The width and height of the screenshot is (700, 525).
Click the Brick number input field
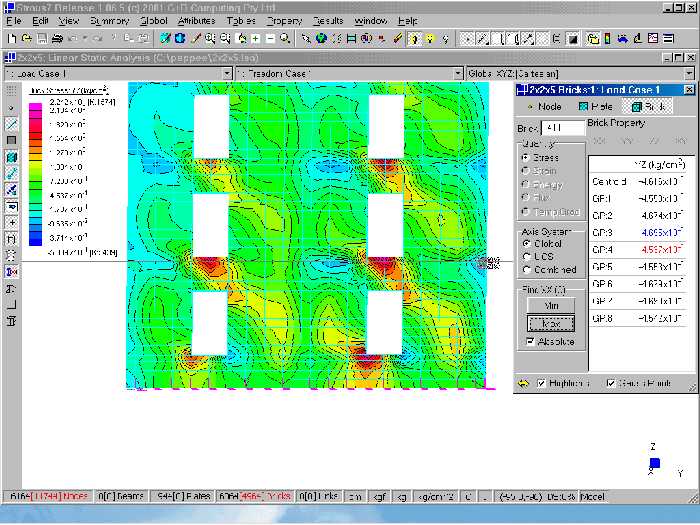click(x=561, y=128)
